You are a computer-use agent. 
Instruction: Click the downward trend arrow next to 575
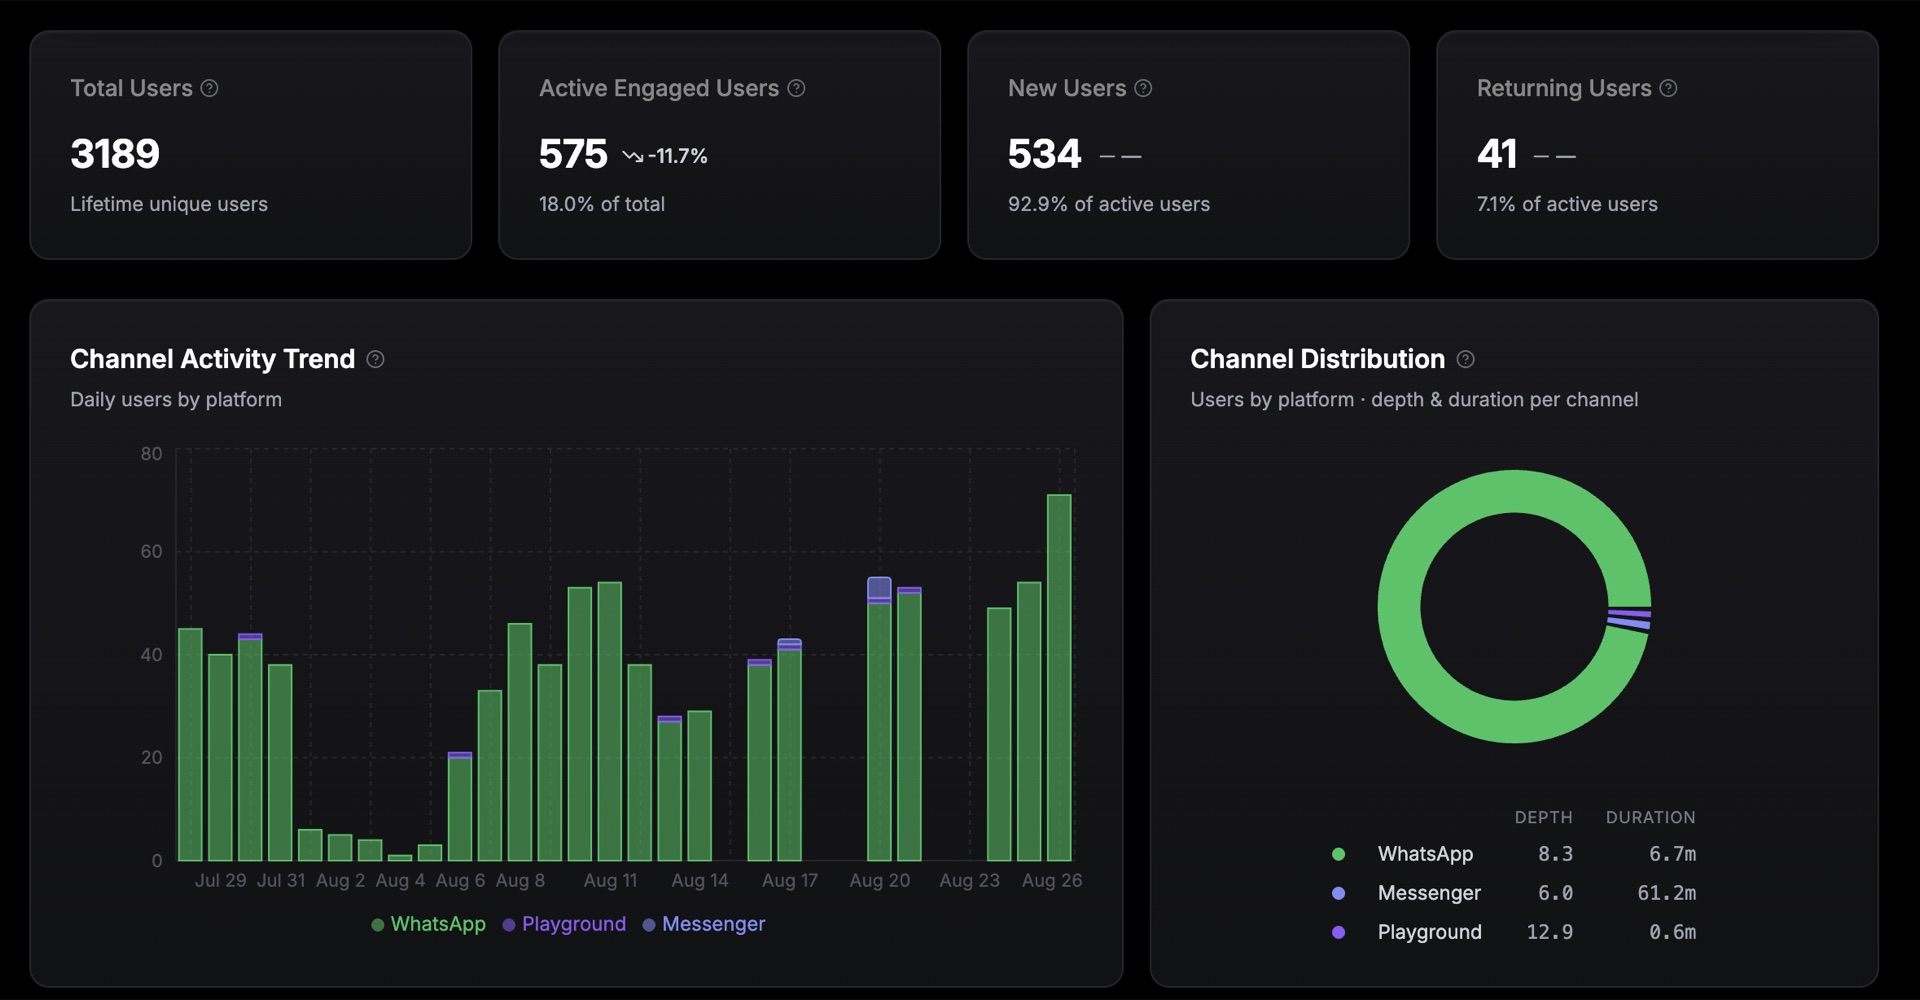632,156
